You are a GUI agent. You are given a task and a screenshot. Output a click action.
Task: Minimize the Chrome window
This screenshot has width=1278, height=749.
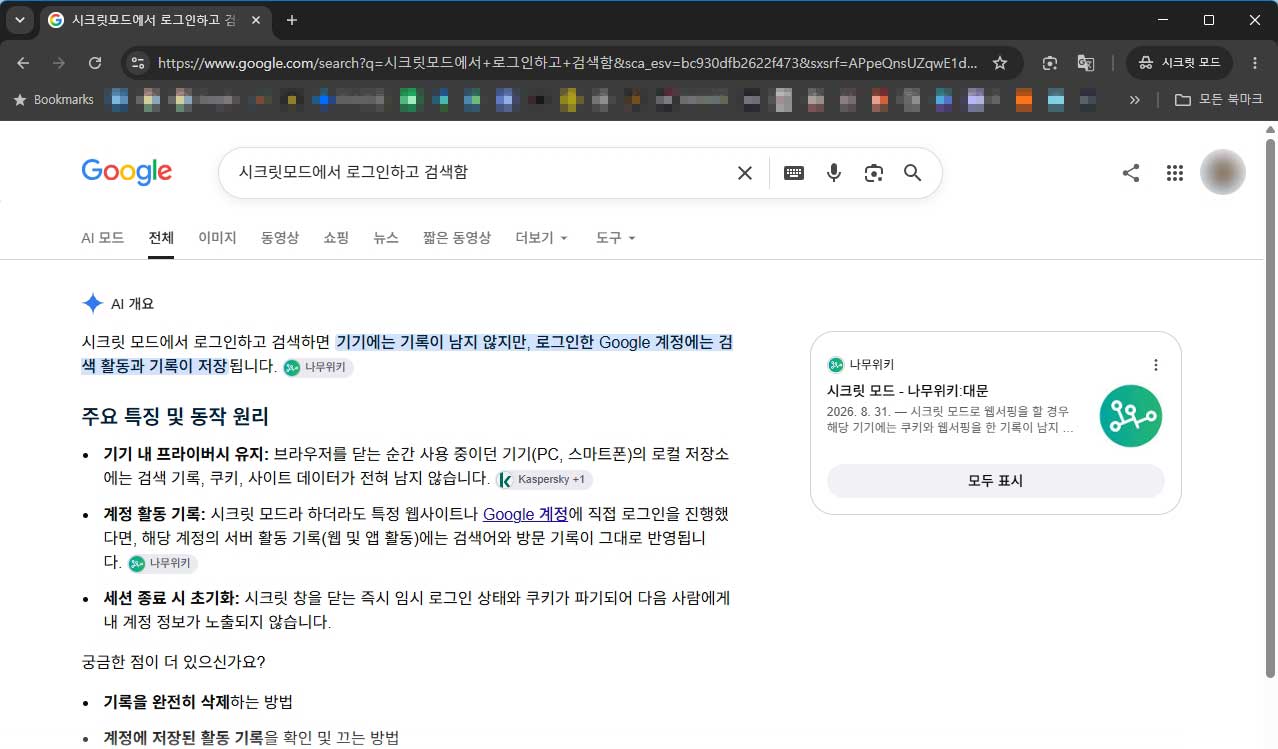(1162, 20)
